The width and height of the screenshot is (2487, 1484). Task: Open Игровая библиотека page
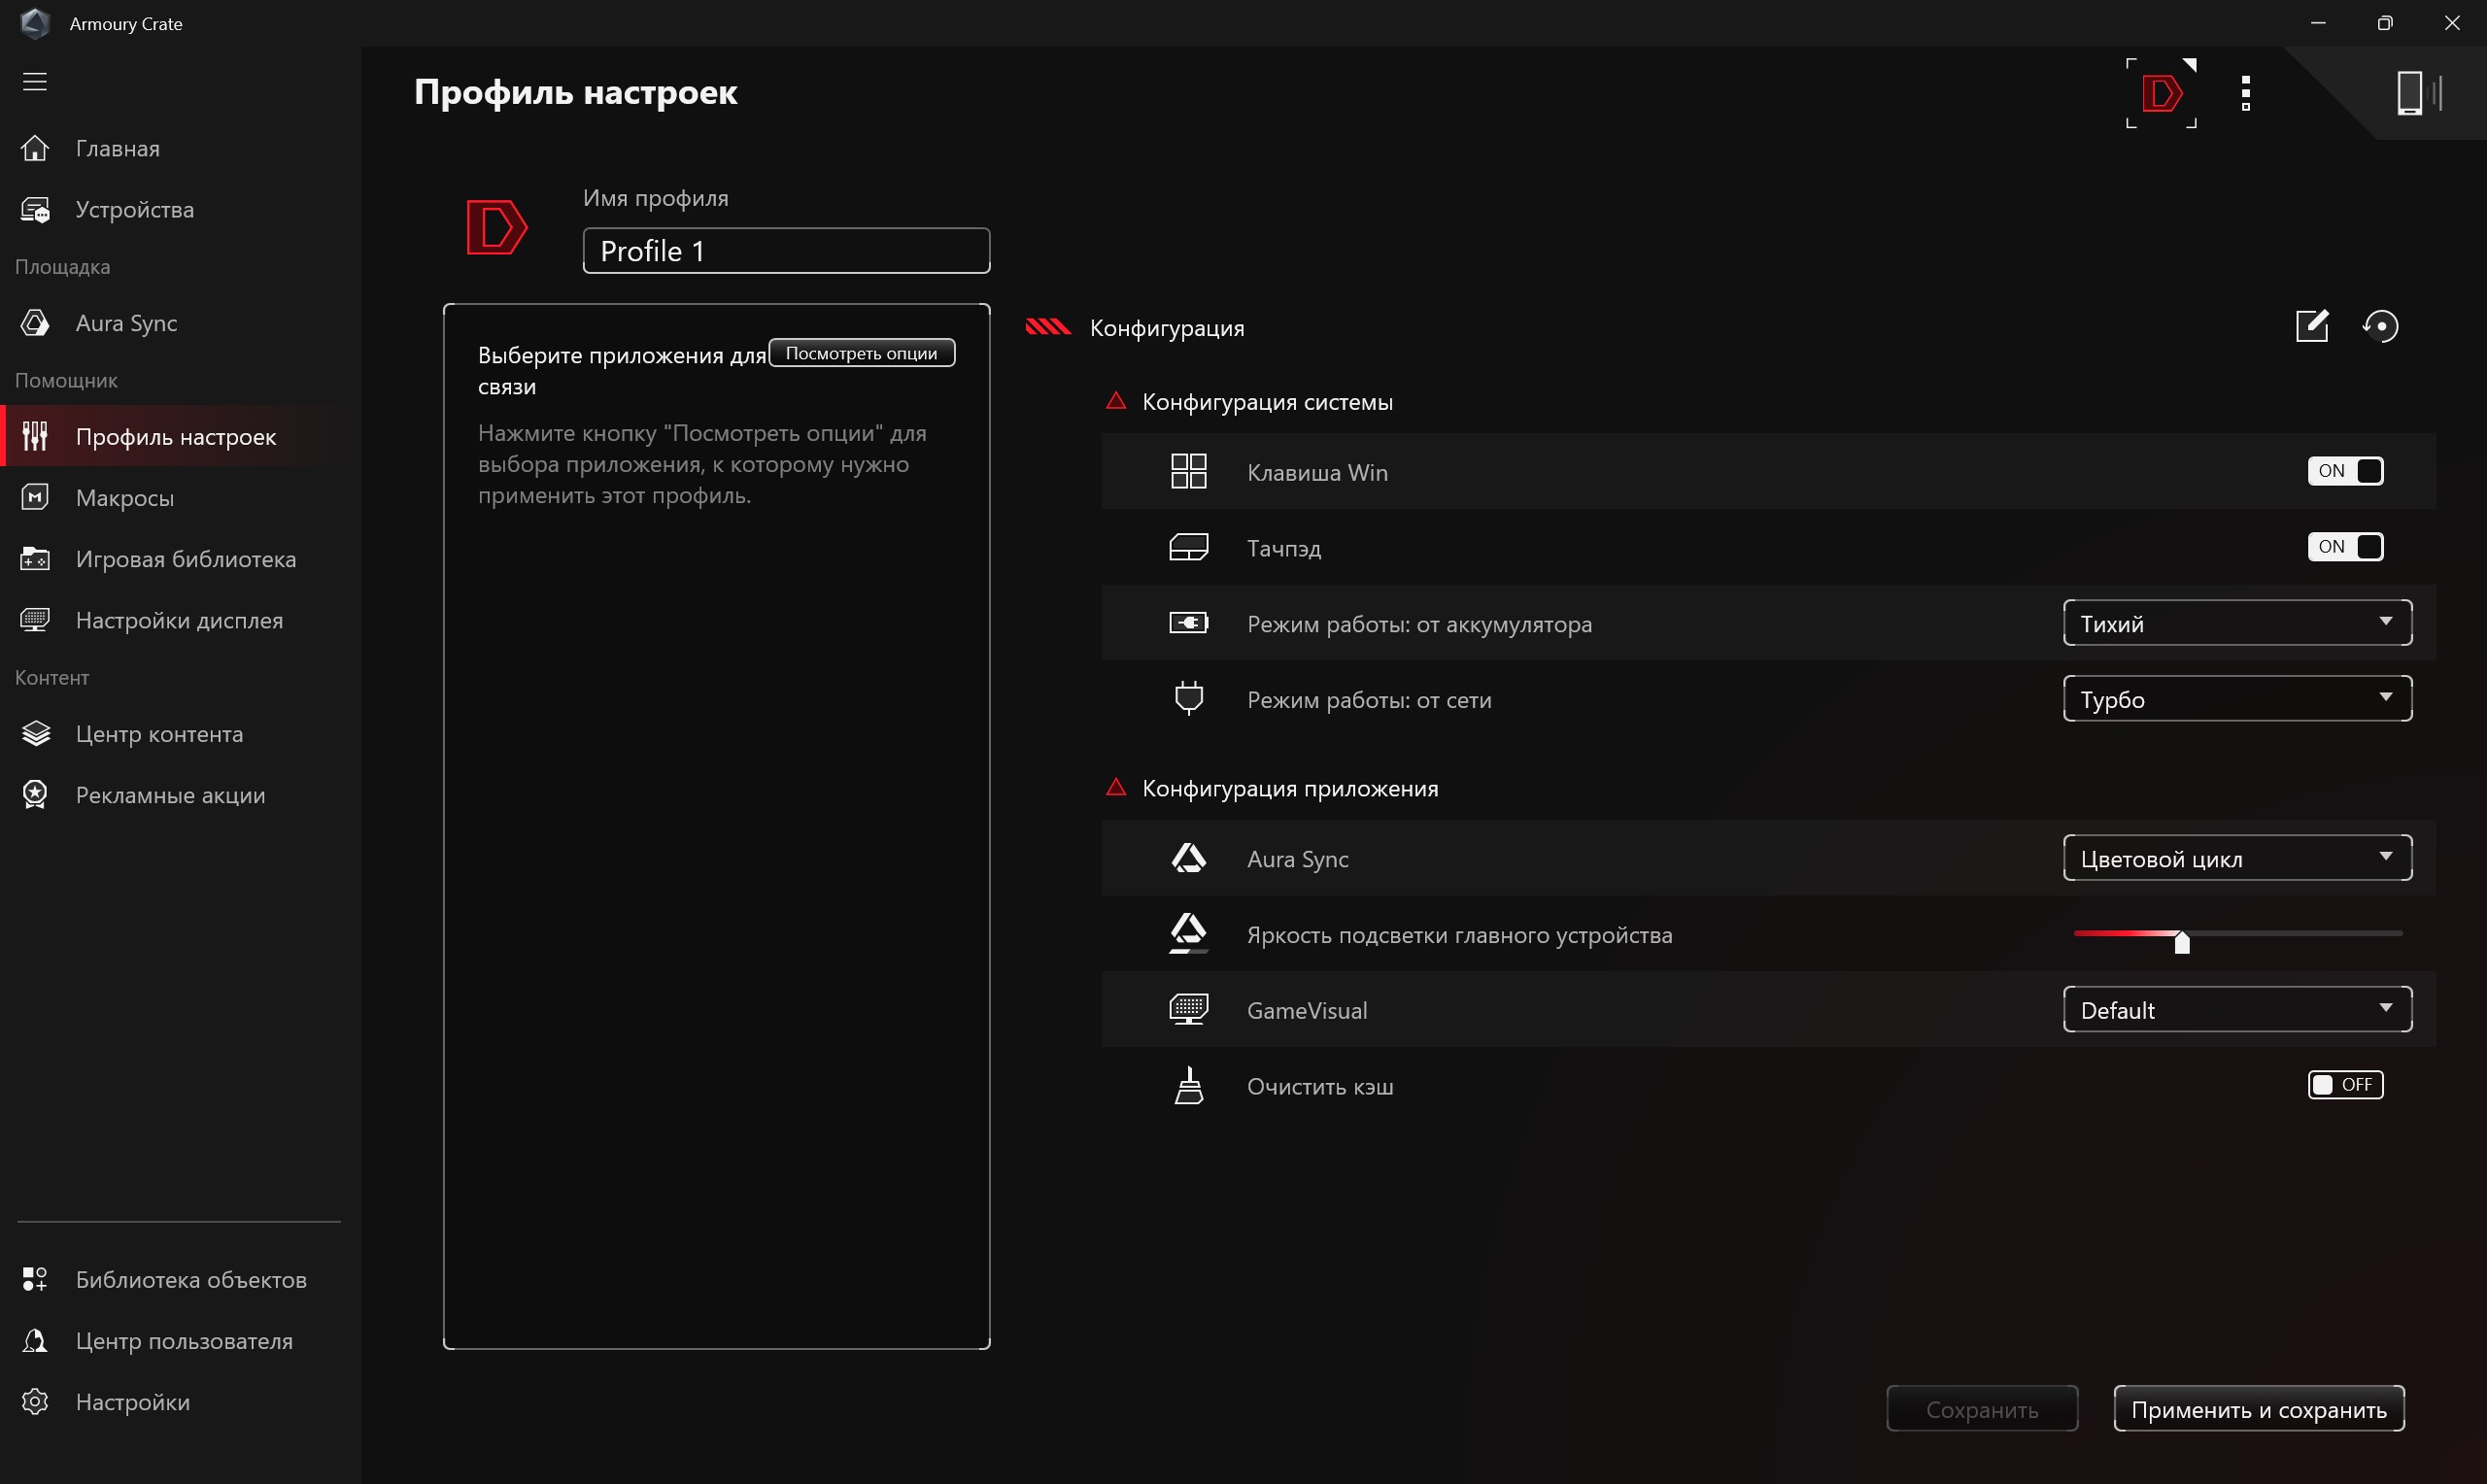tap(180, 558)
